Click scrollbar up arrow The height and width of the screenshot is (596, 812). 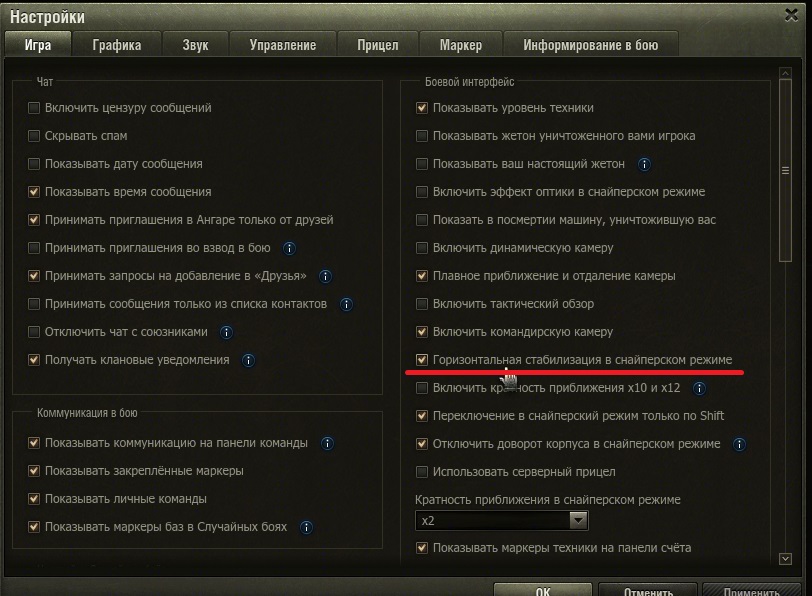(785, 73)
